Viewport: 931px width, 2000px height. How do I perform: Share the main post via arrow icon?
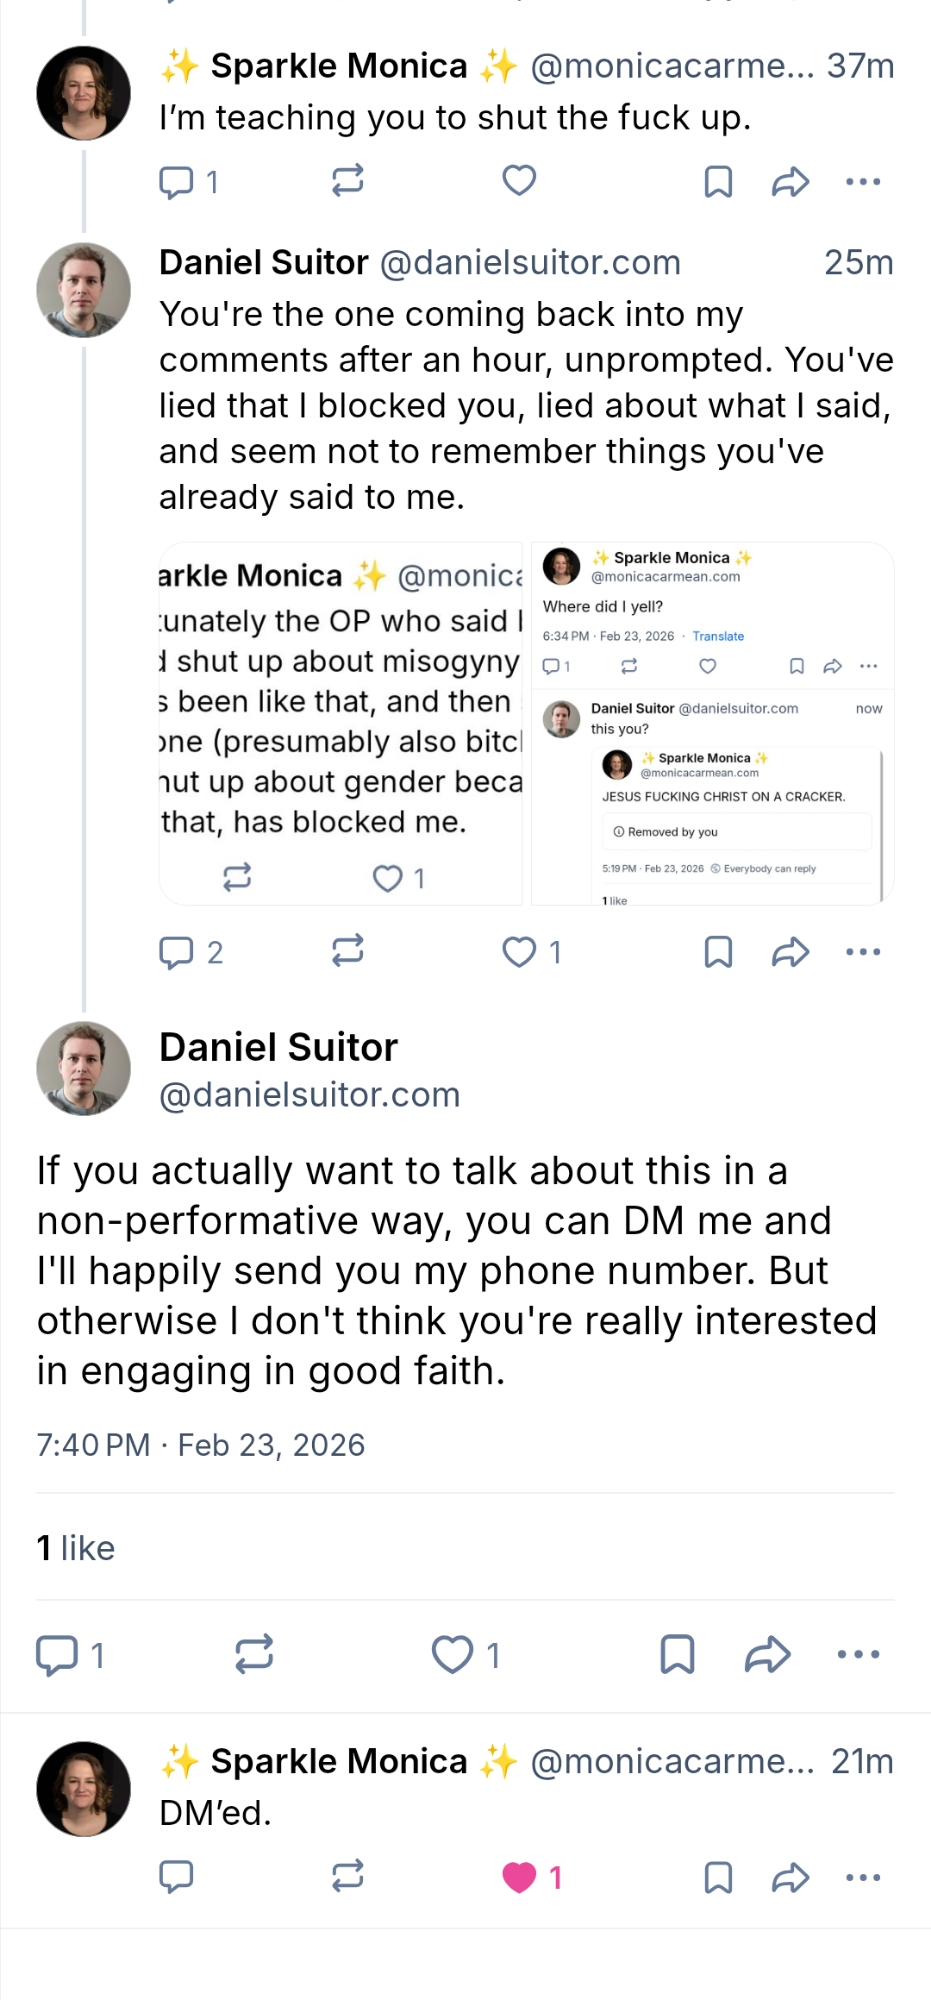coord(768,1655)
